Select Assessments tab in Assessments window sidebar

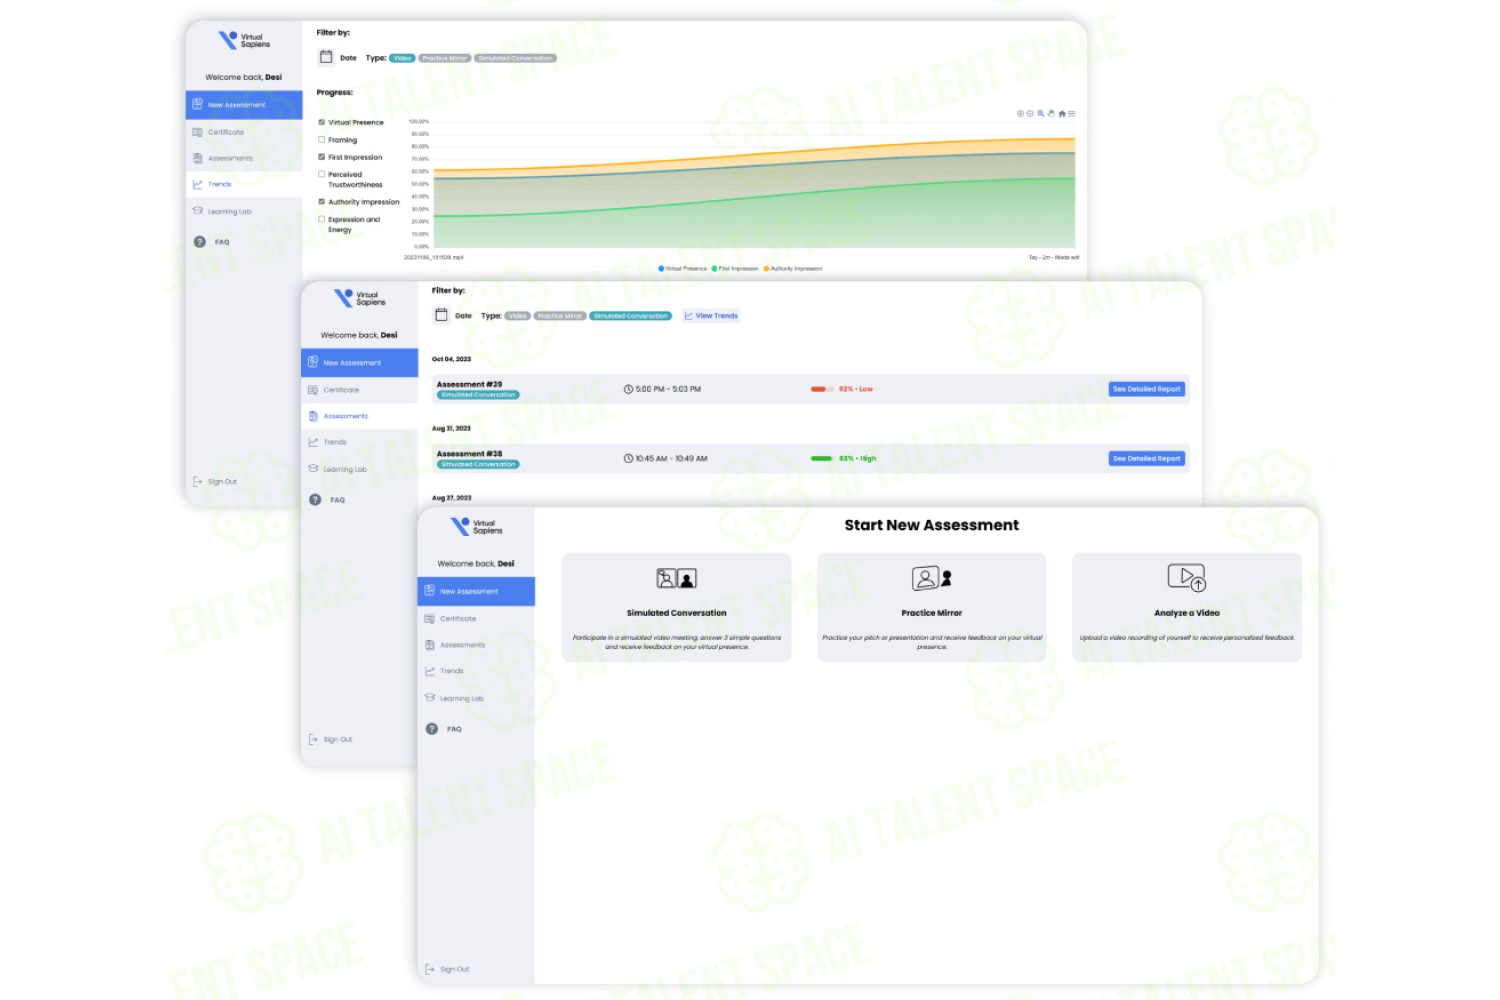360,416
